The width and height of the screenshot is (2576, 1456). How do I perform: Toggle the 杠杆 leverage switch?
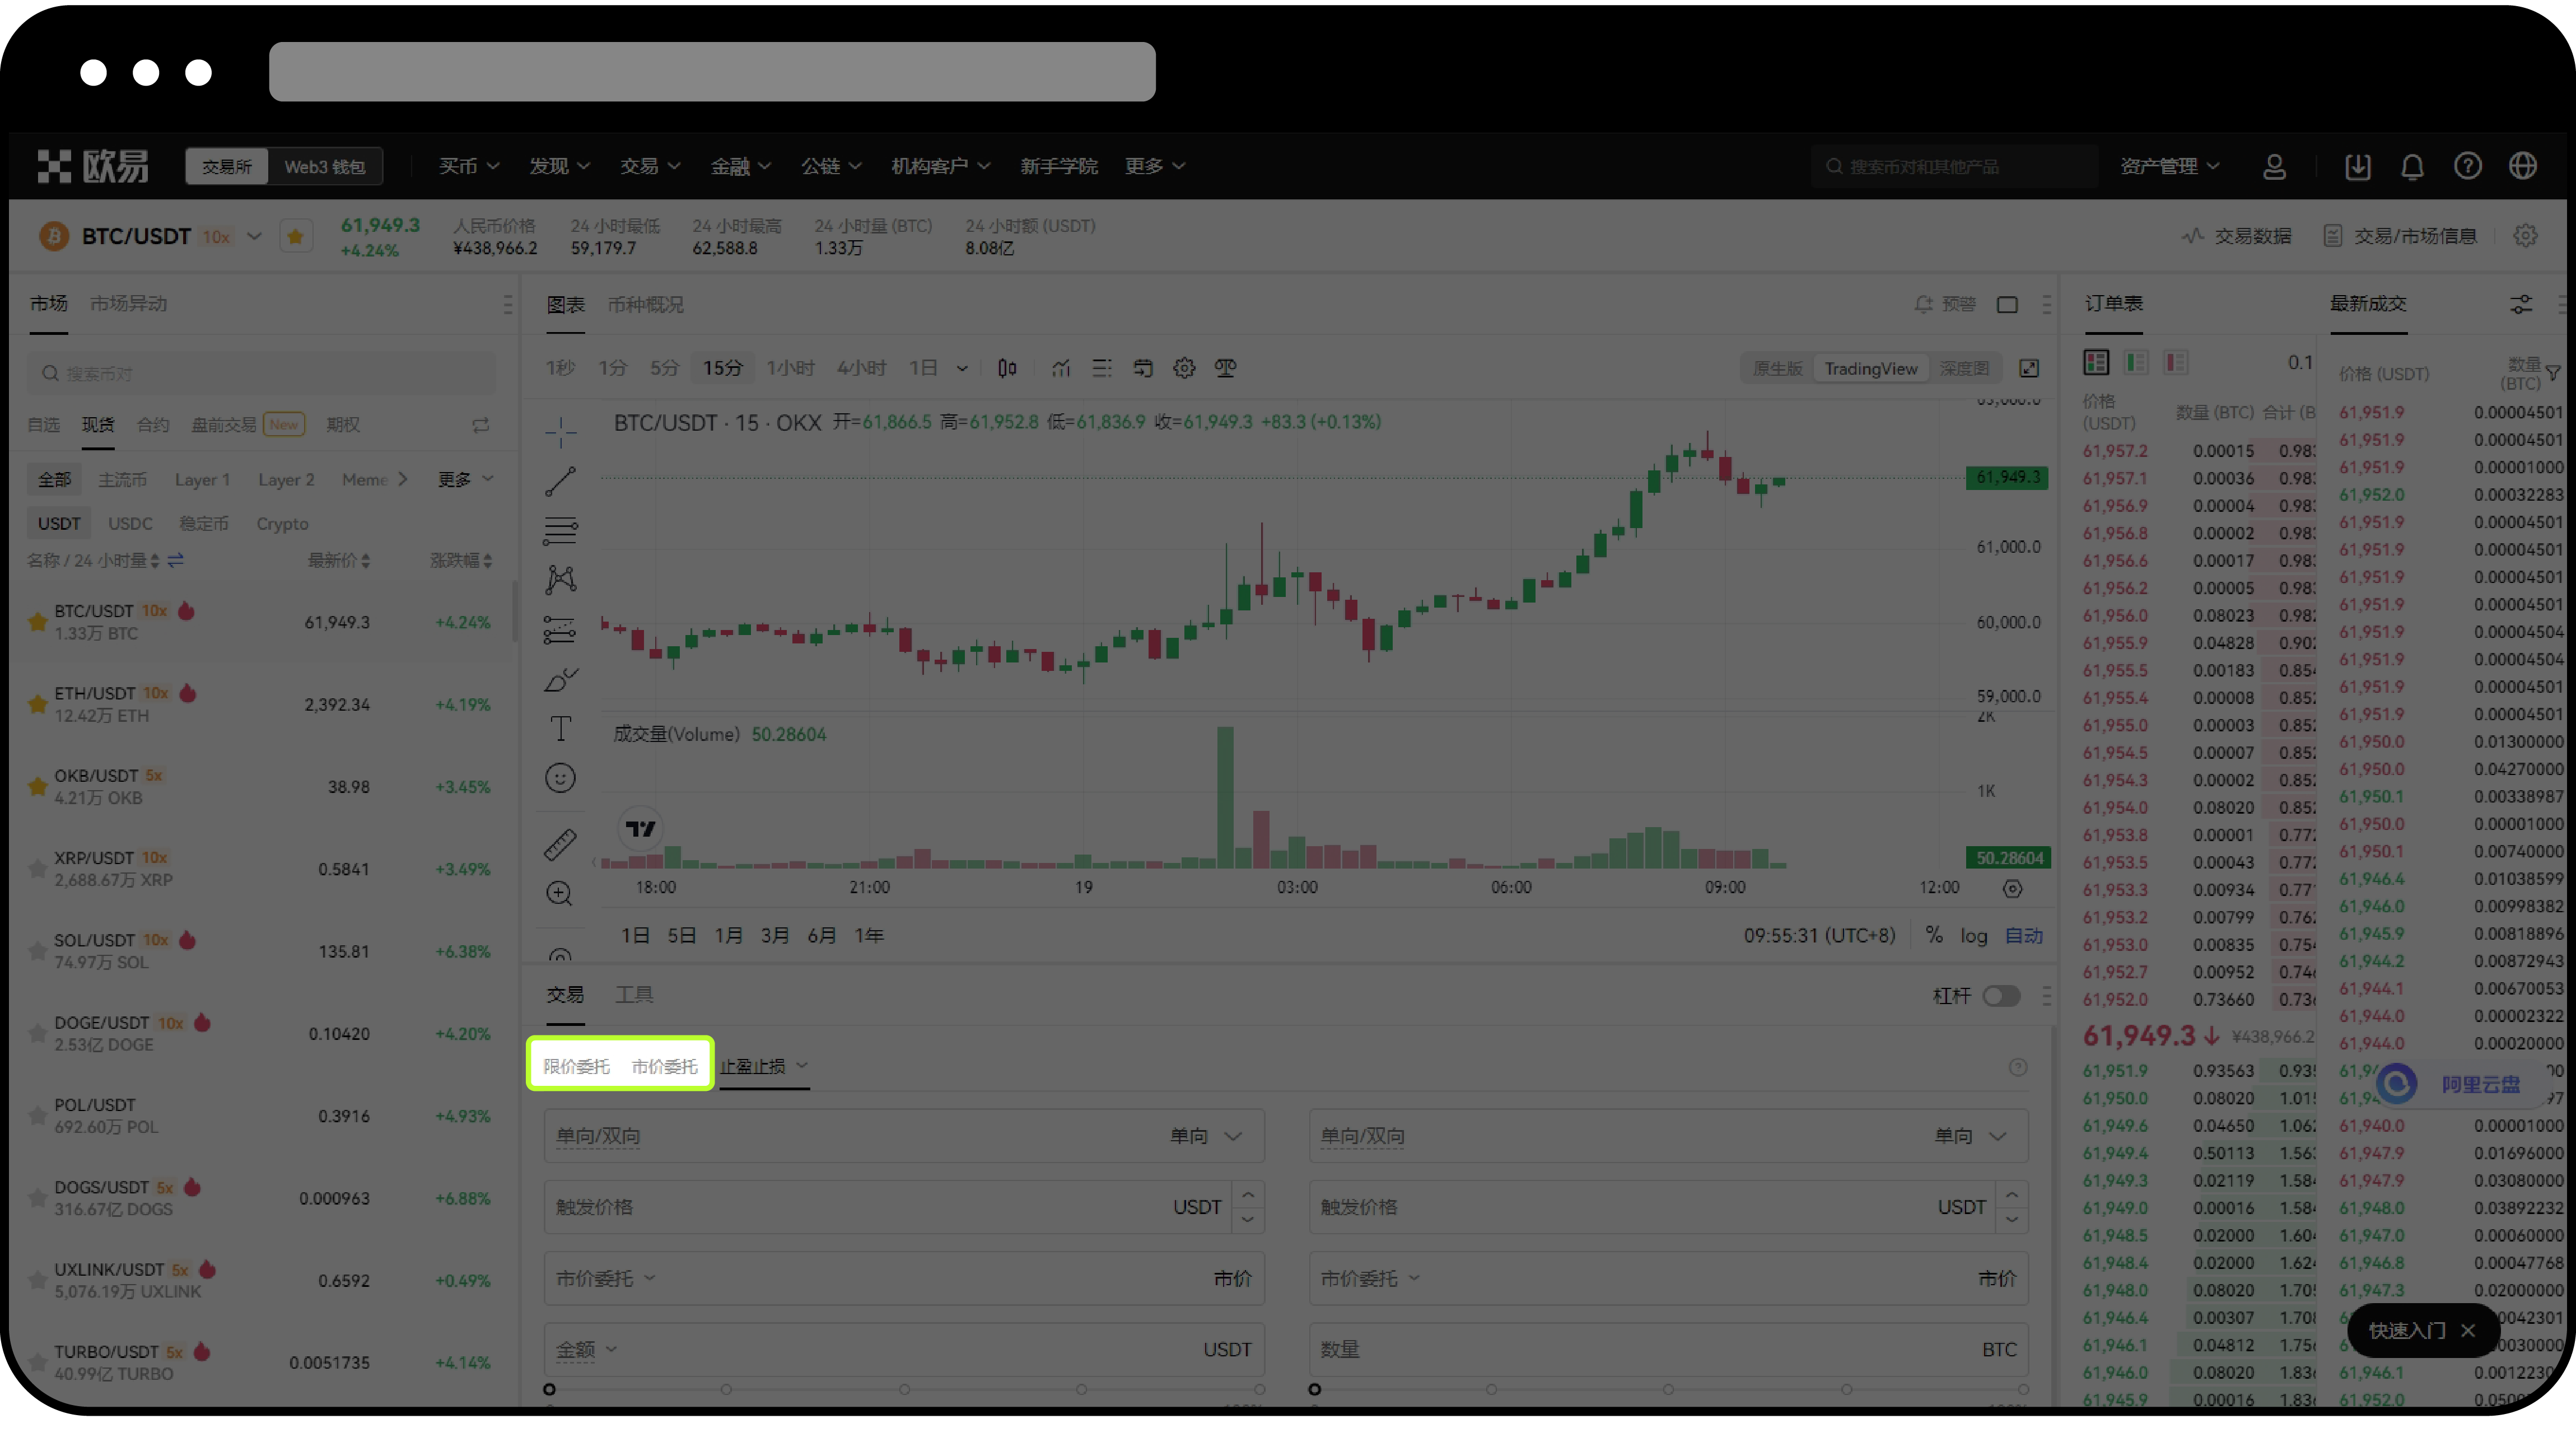click(x=2001, y=996)
